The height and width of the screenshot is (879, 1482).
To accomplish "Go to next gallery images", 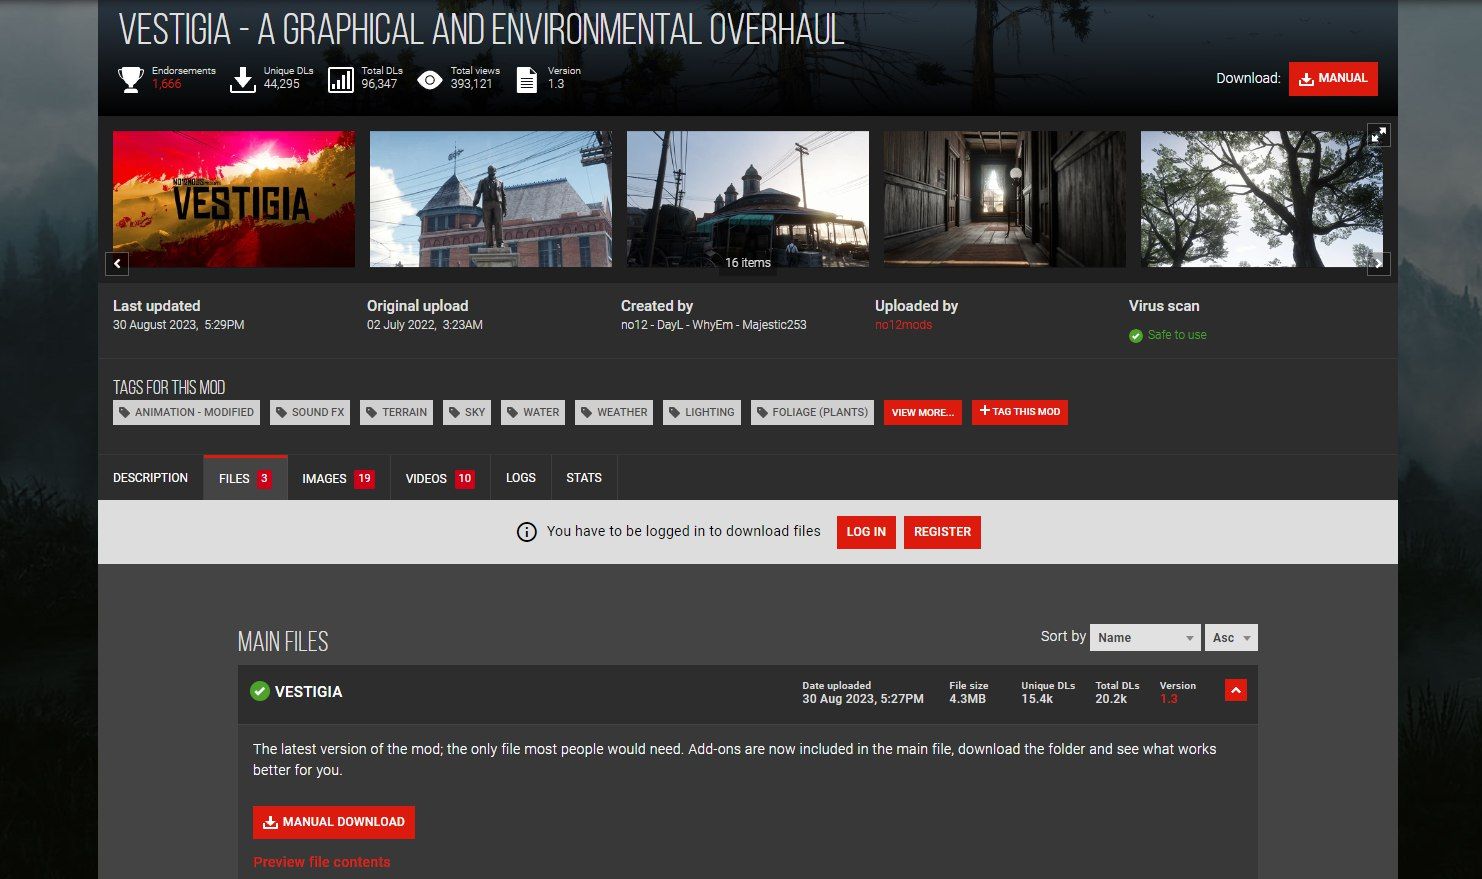I will tap(1379, 264).
